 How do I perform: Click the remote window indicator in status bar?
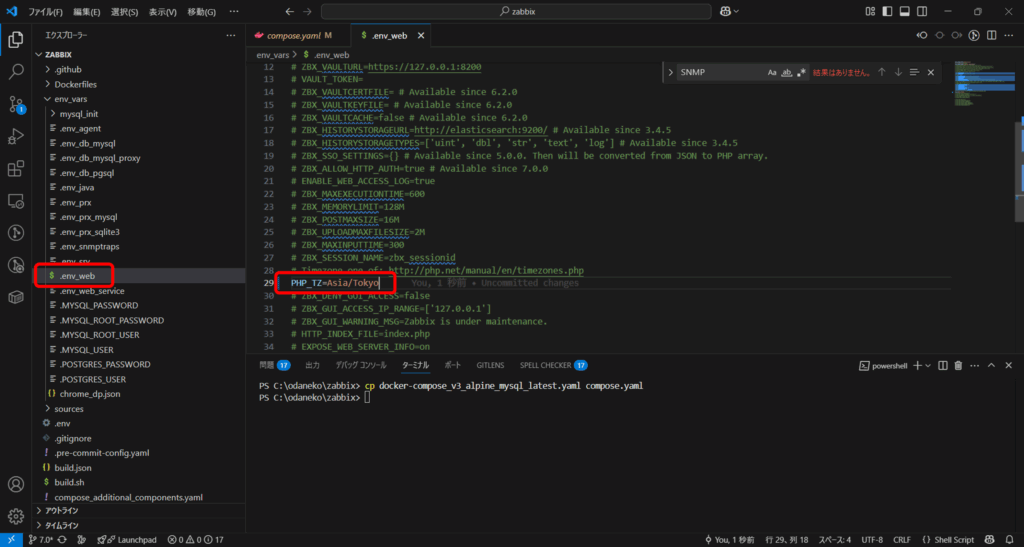11,540
